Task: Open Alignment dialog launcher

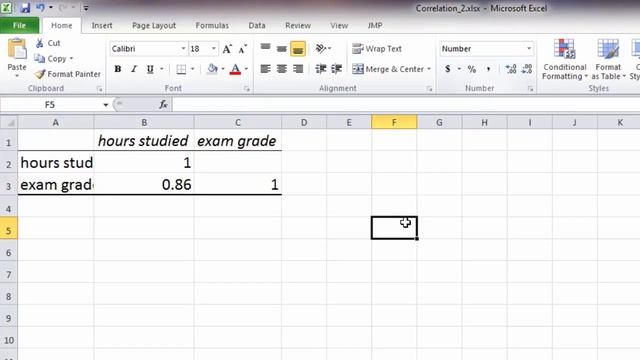Action: 429,89
